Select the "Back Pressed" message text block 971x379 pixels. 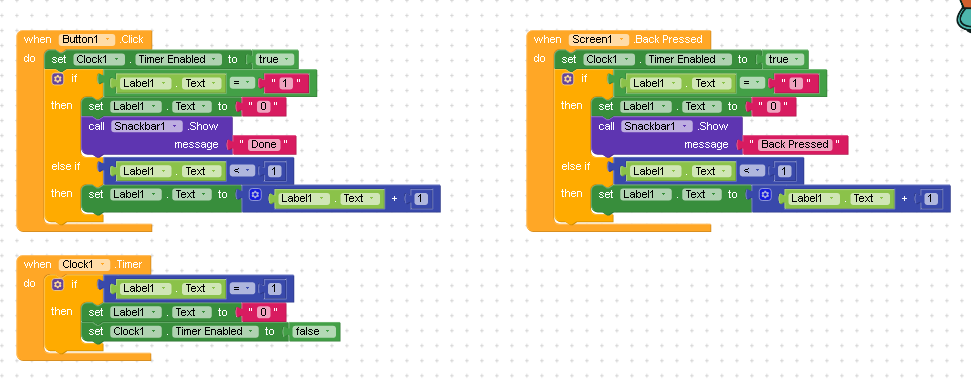click(795, 144)
